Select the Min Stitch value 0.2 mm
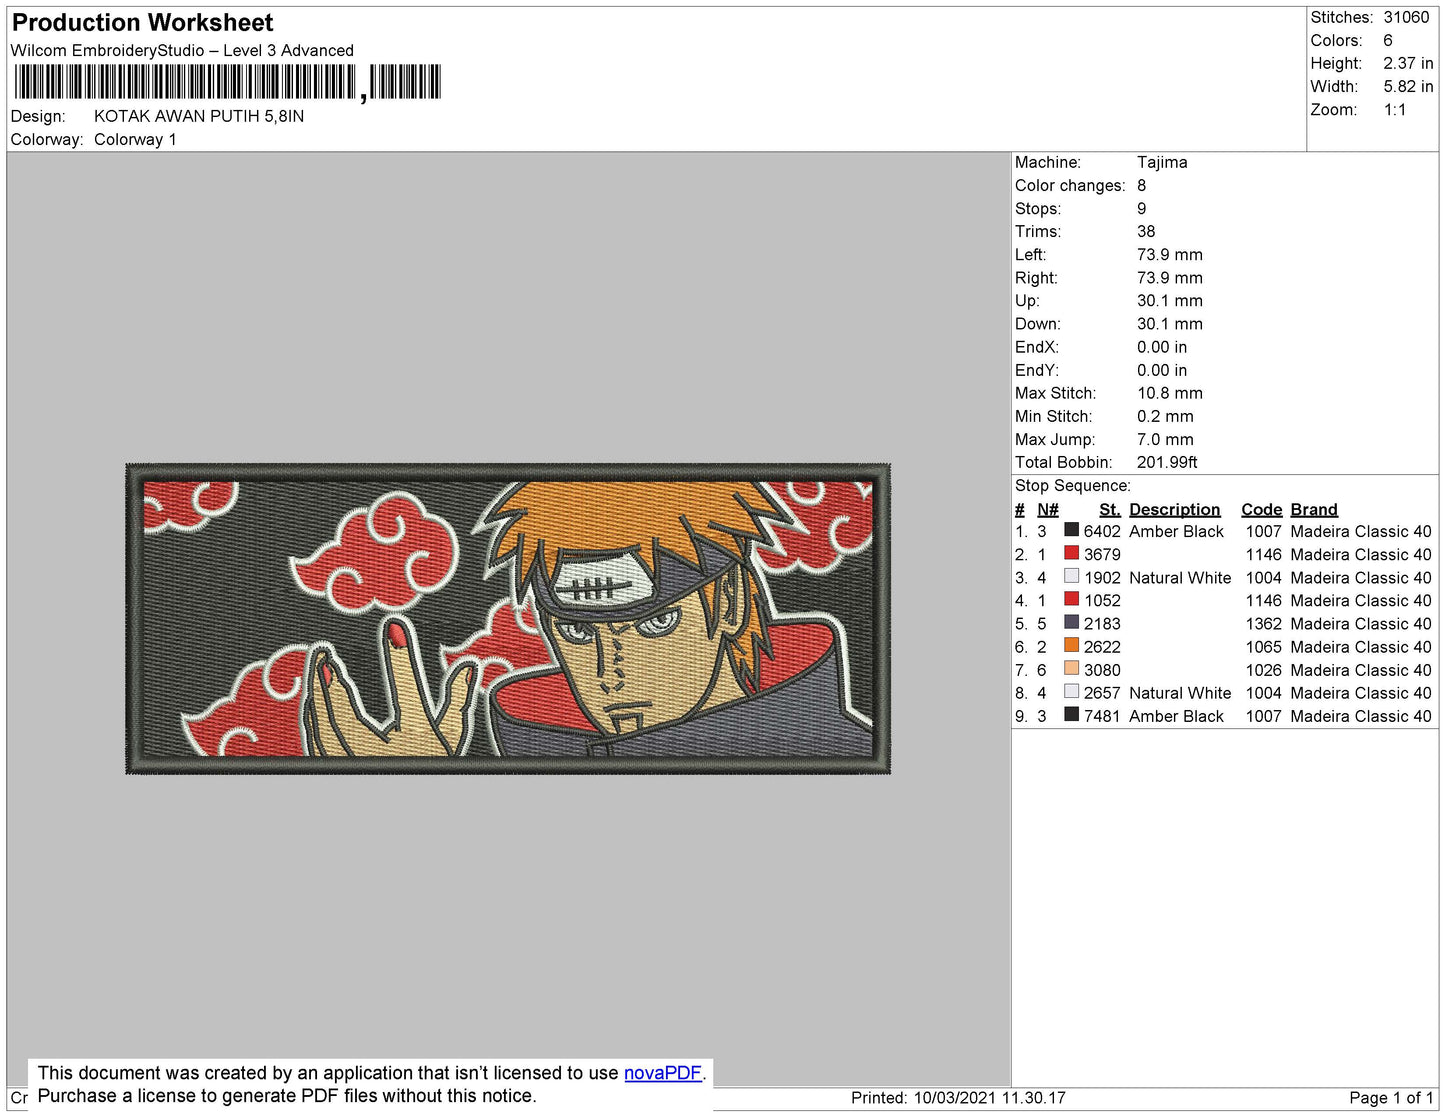The image size is (1445, 1117). [1165, 416]
